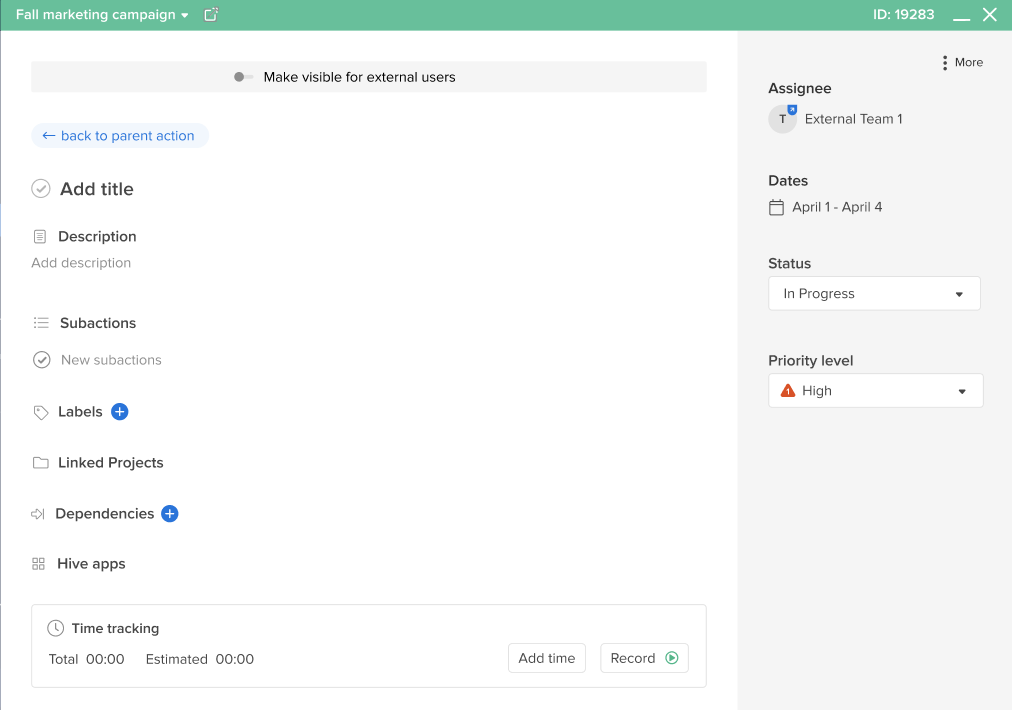Expand Fall marketing campaign project dropdown
The width and height of the screenshot is (1012, 710).
tap(102, 14)
